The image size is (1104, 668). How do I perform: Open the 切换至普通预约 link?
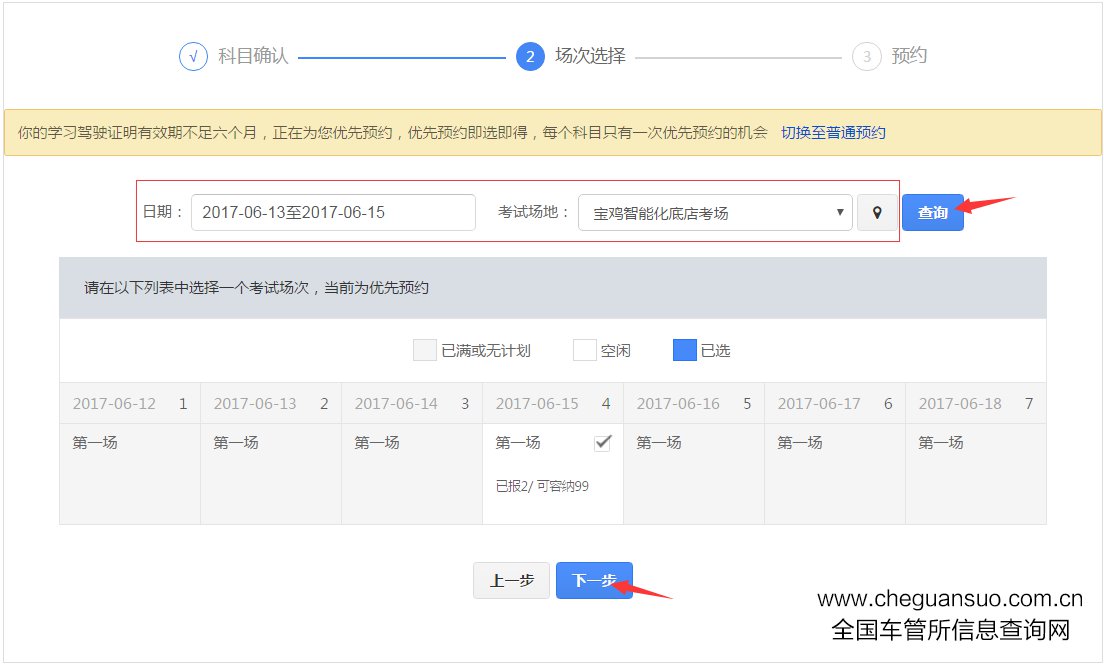[833, 133]
